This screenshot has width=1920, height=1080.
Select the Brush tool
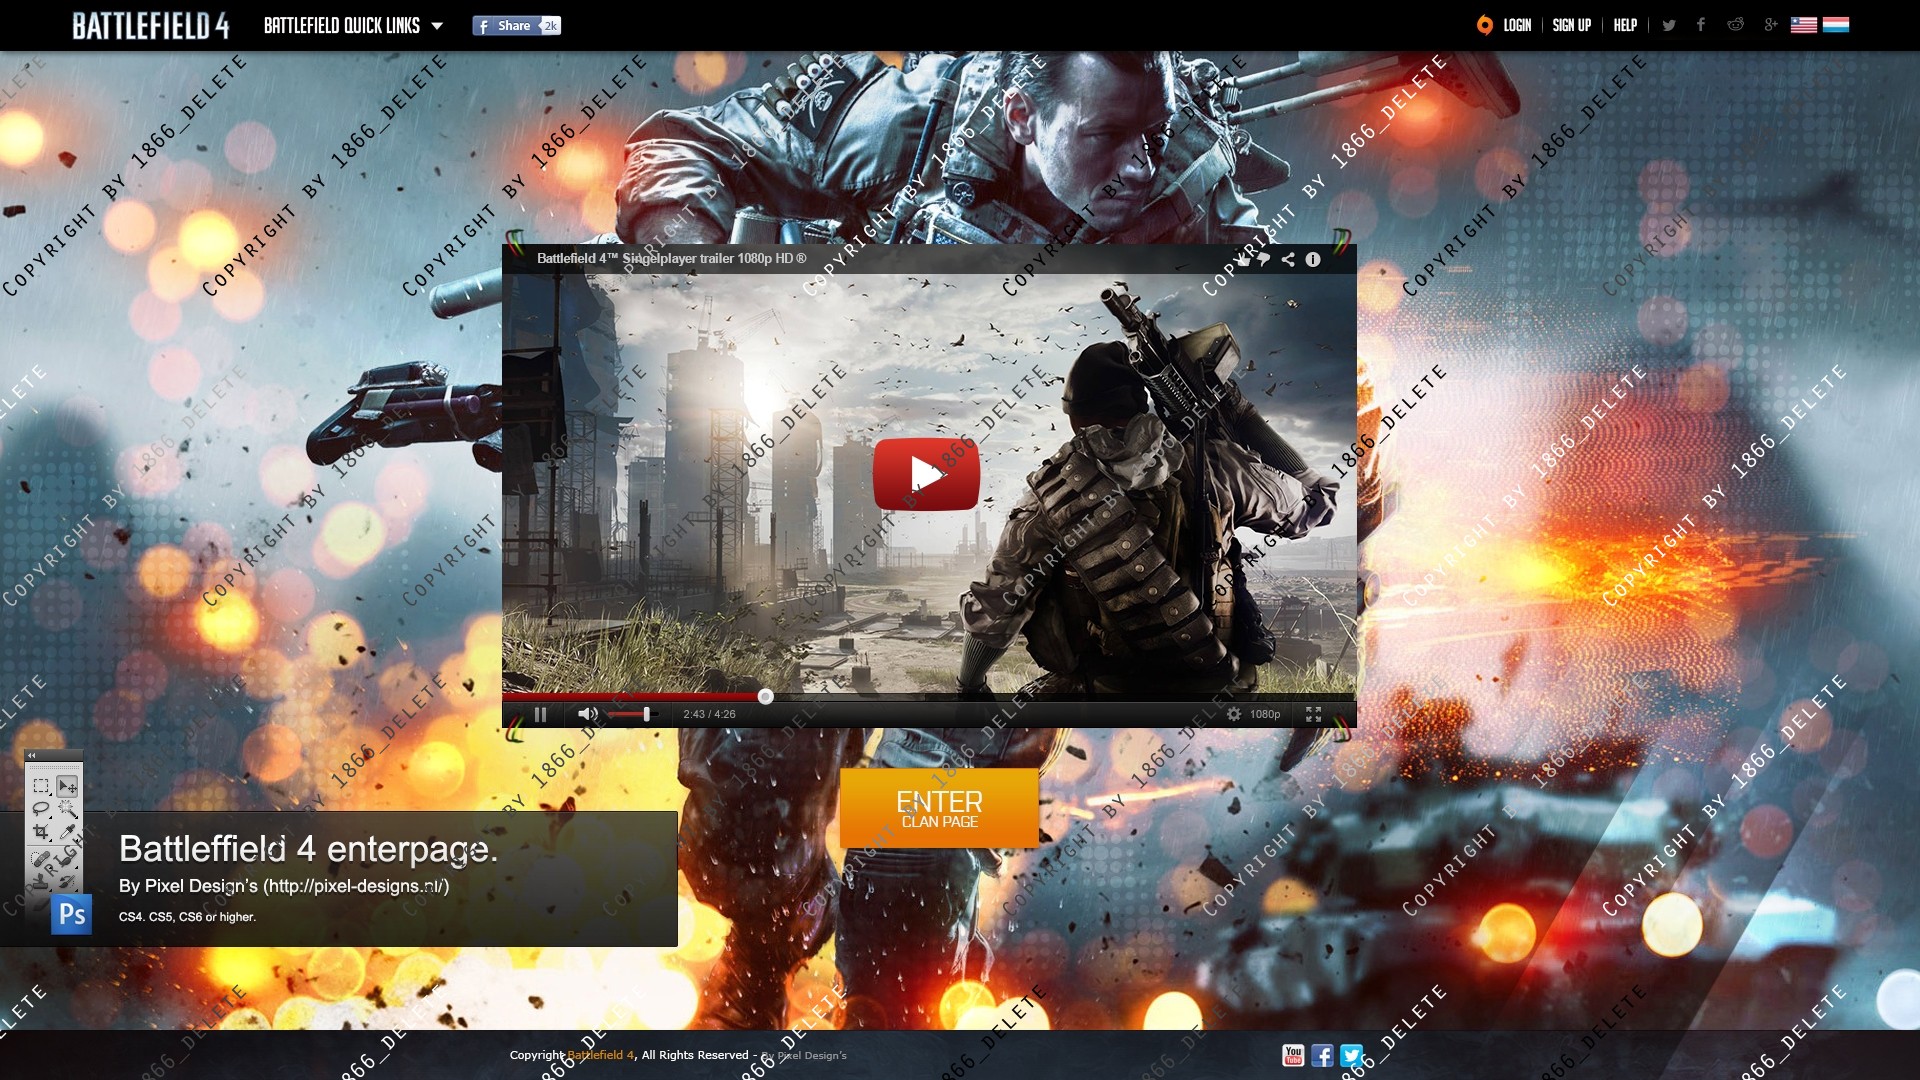pos(67,859)
